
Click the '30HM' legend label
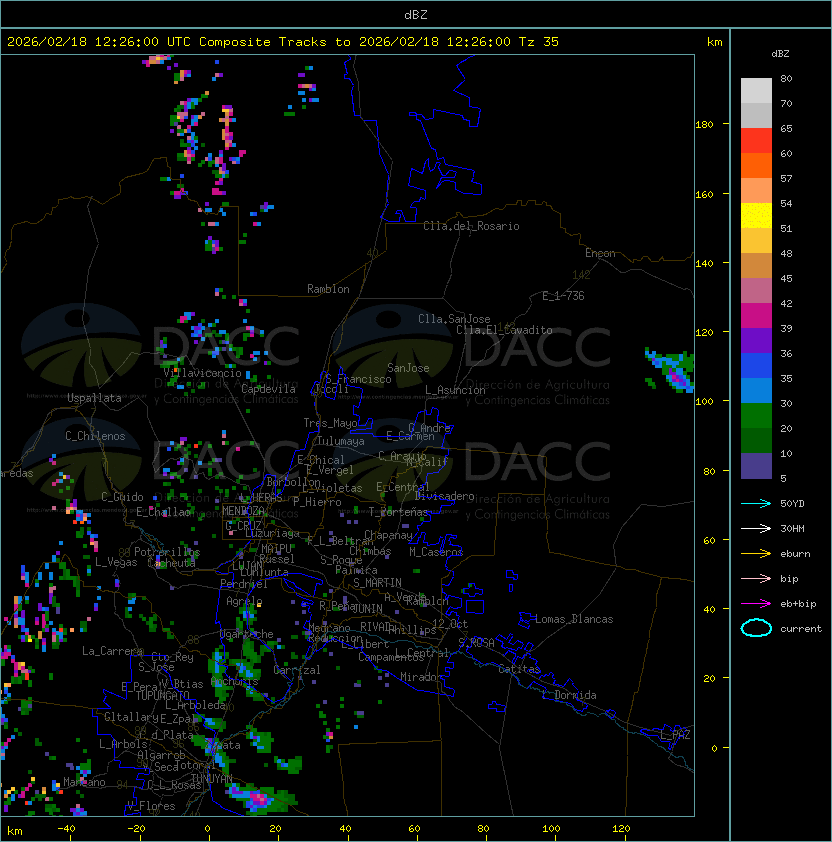pos(792,528)
